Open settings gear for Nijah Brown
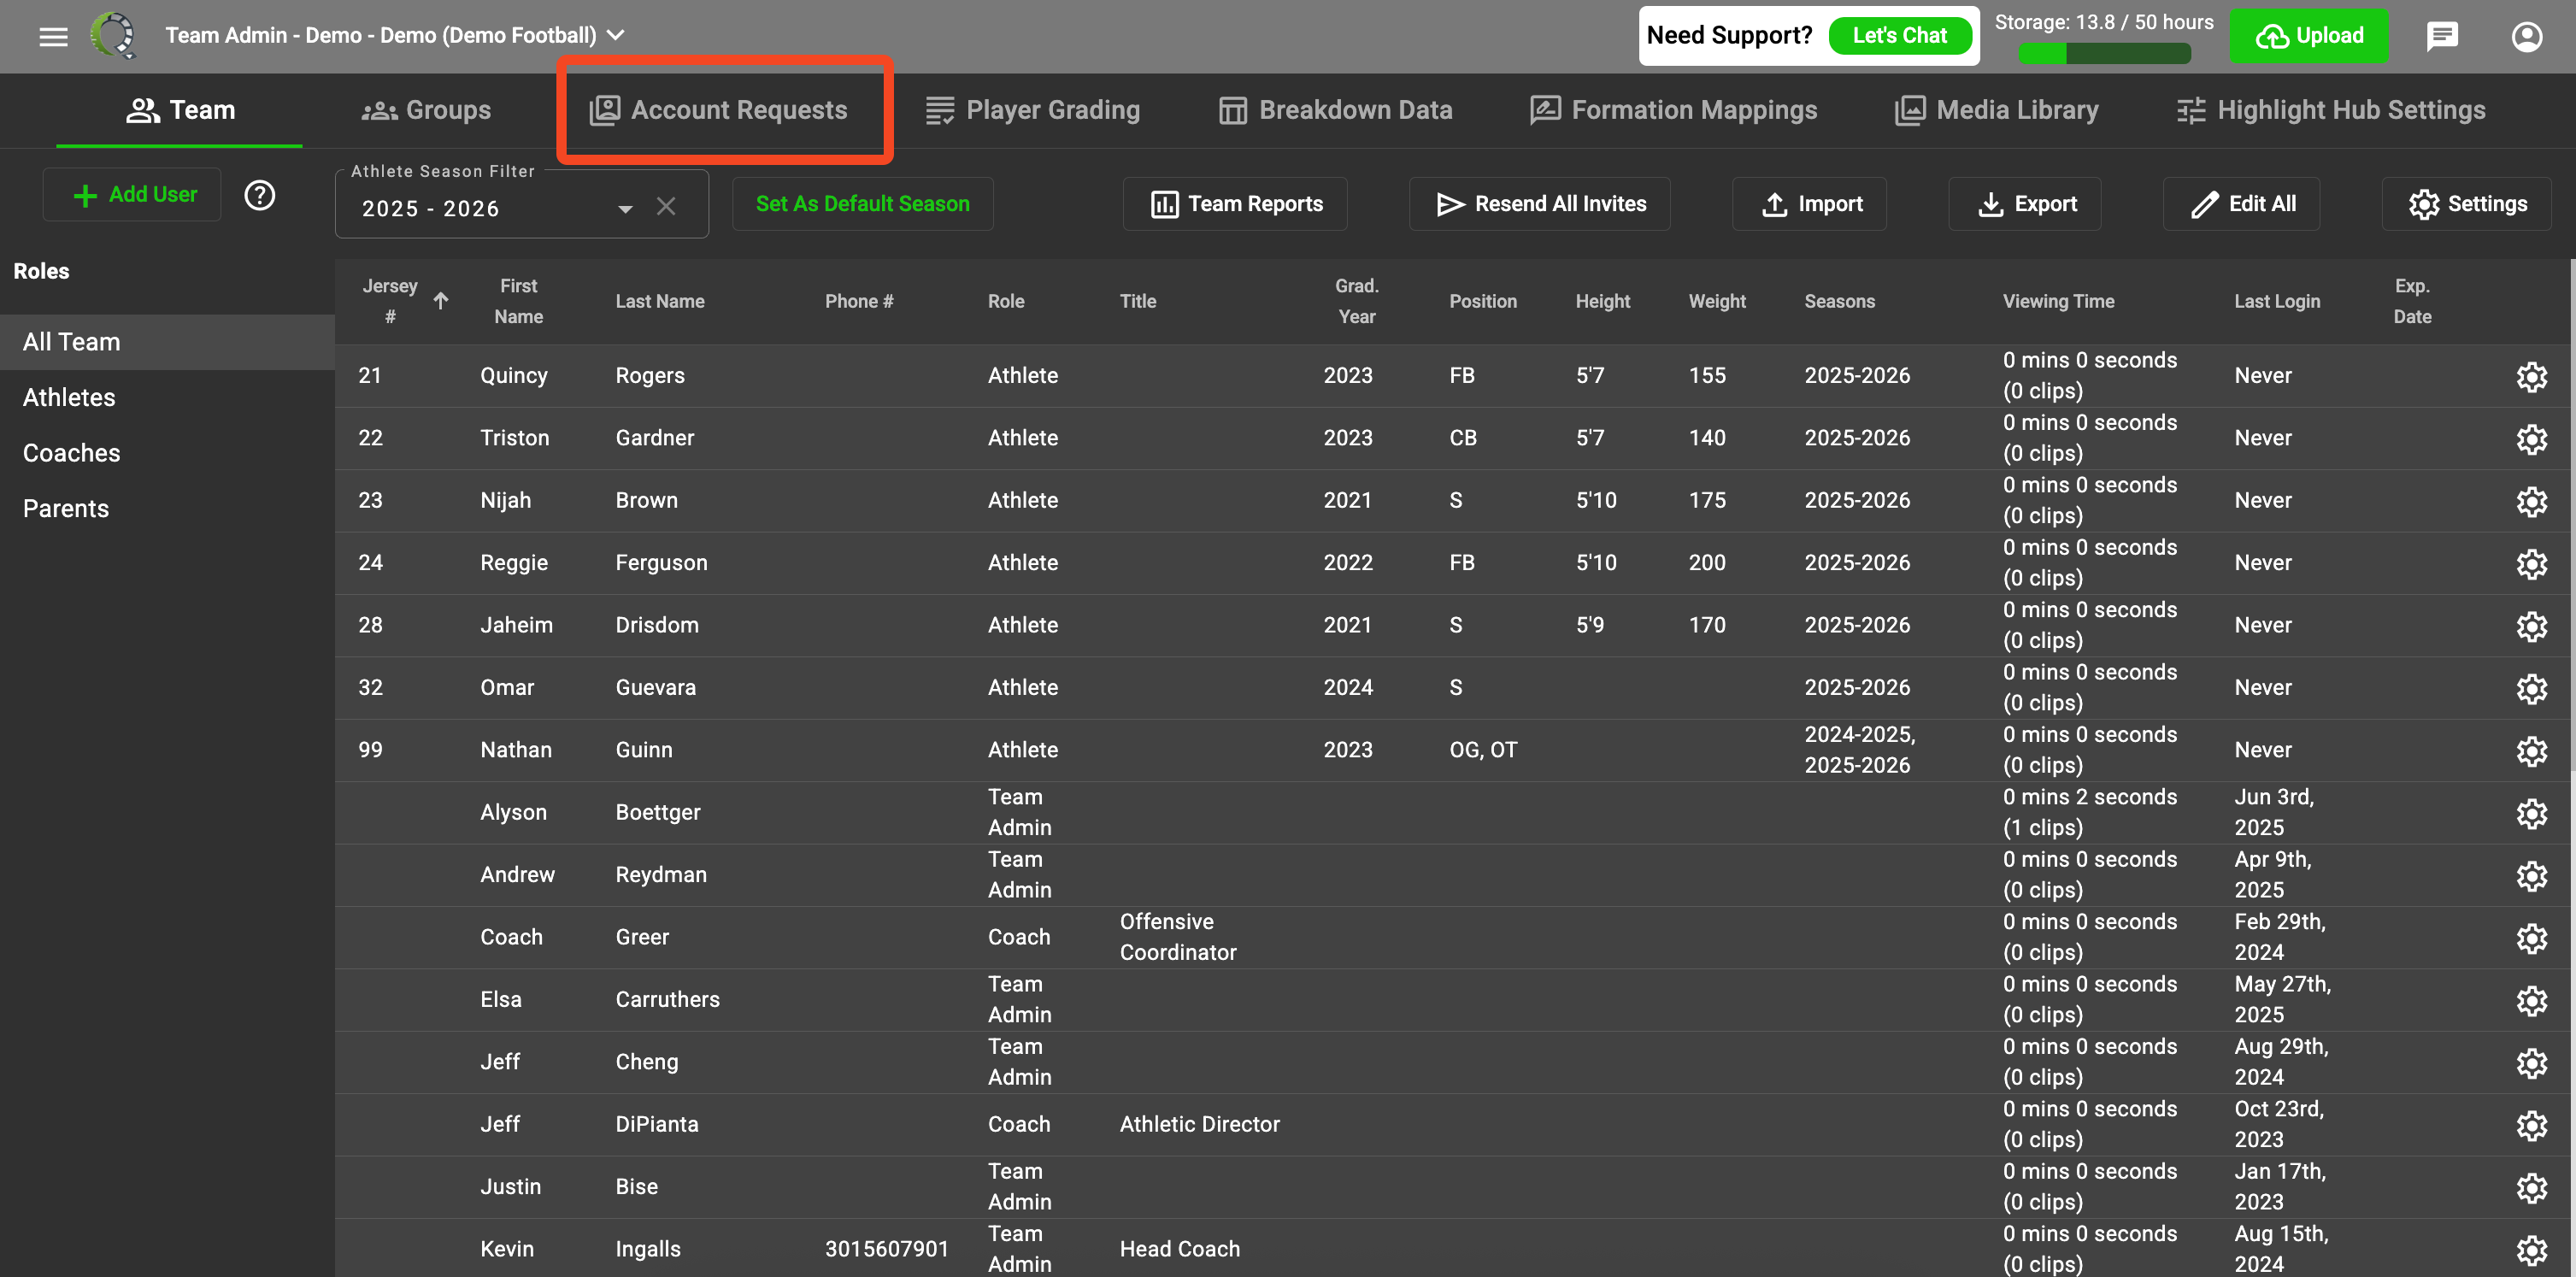The height and width of the screenshot is (1277, 2576). pyautogui.click(x=2531, y=502)
